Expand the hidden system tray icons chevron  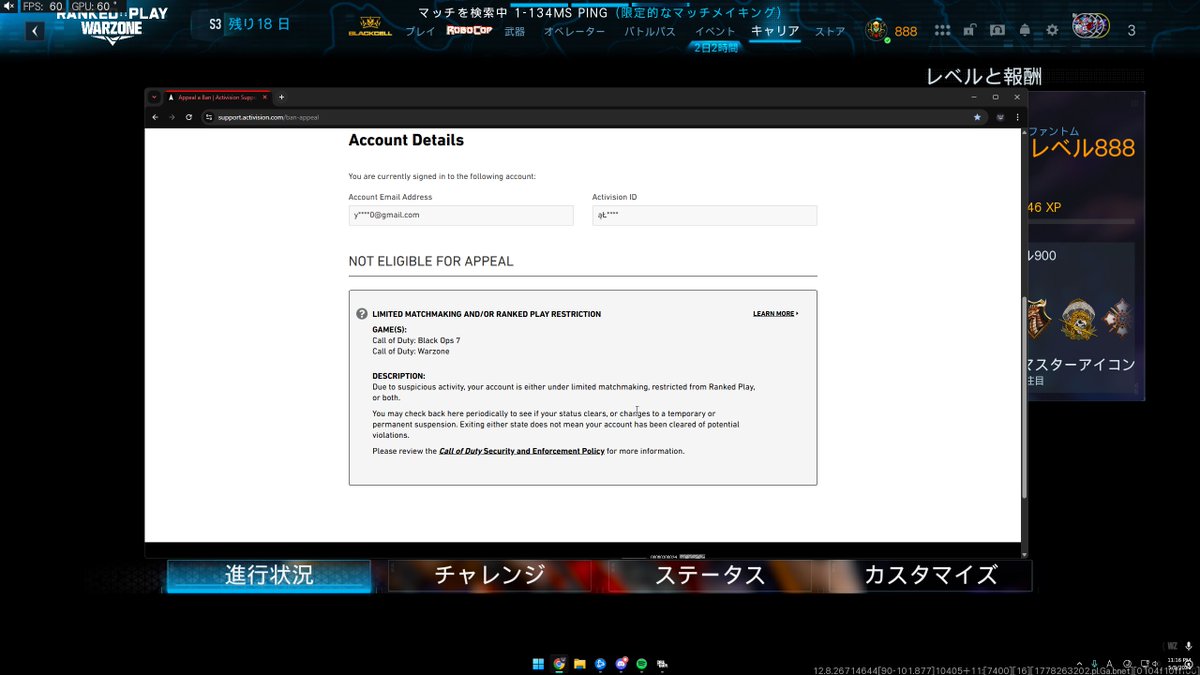pyautogui.click(x=1080, y=664)
